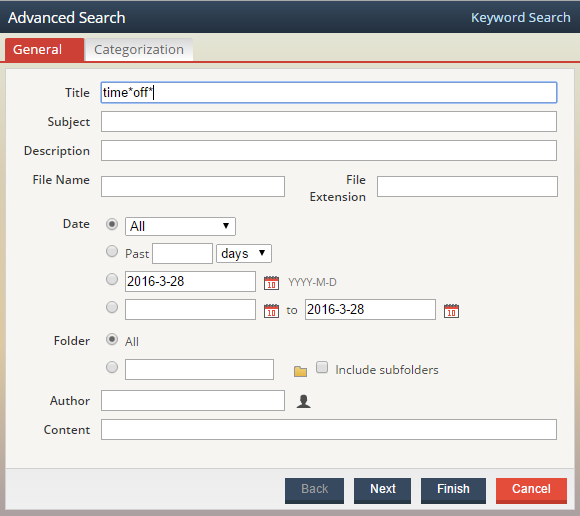Focus the empty range start date field
This screenshot has height=516, width=580.
(x=190, y=310)
